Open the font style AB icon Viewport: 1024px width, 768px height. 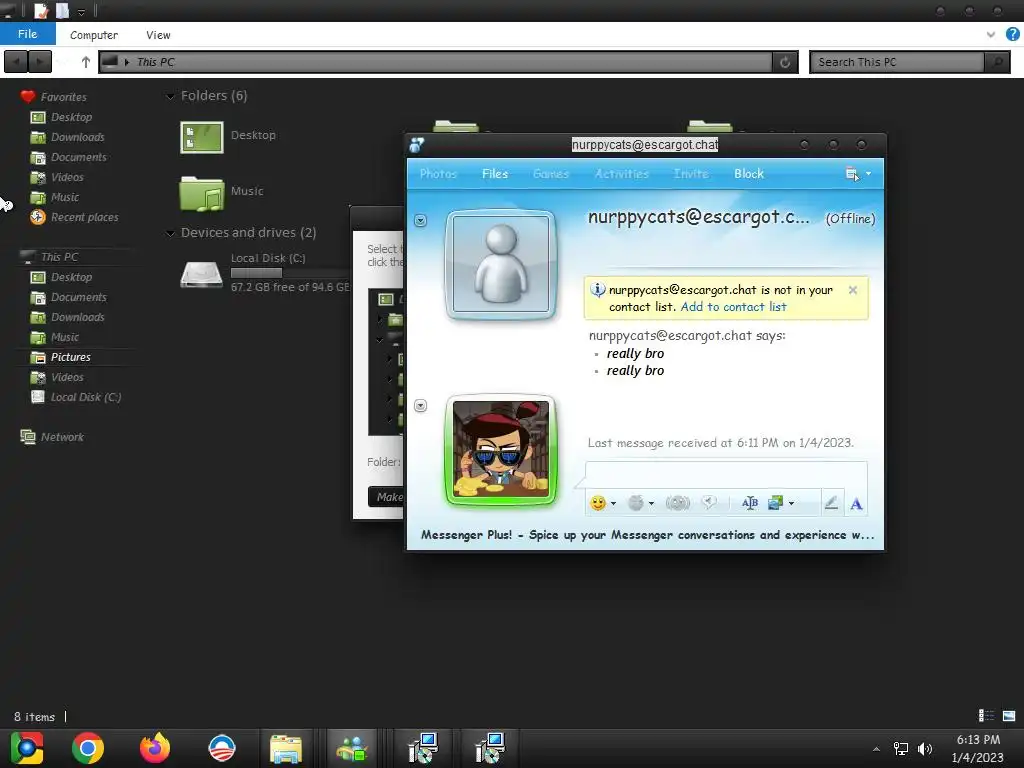(750, 503)
